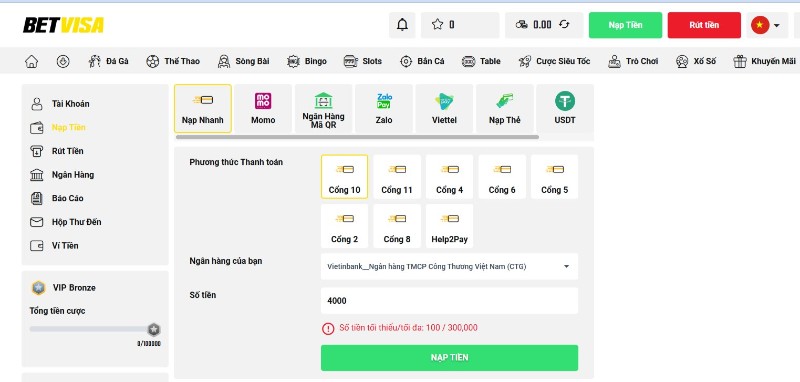Choose the Help2Pay gateway option

click(449, 226)
